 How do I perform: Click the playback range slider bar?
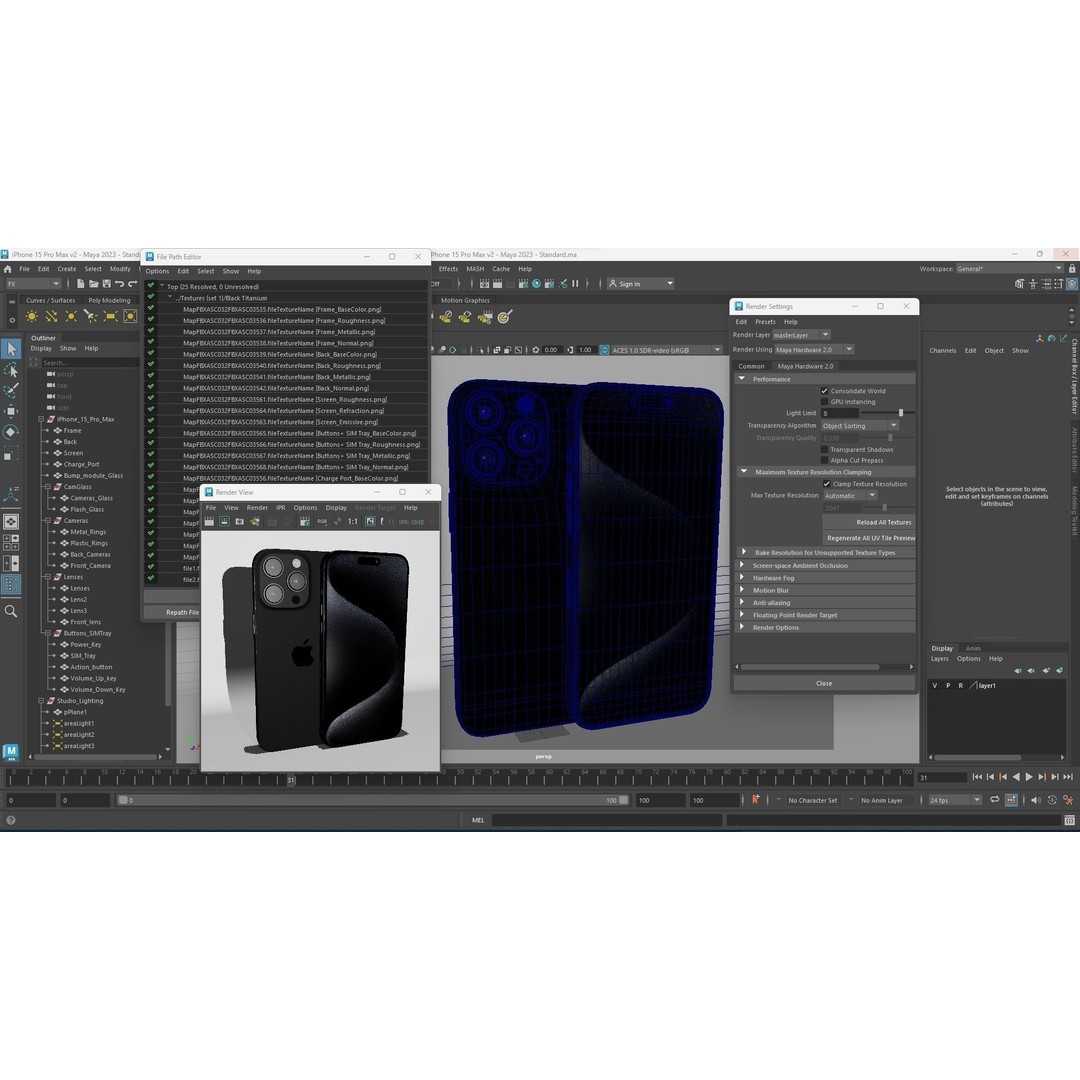tap(372, 800)
